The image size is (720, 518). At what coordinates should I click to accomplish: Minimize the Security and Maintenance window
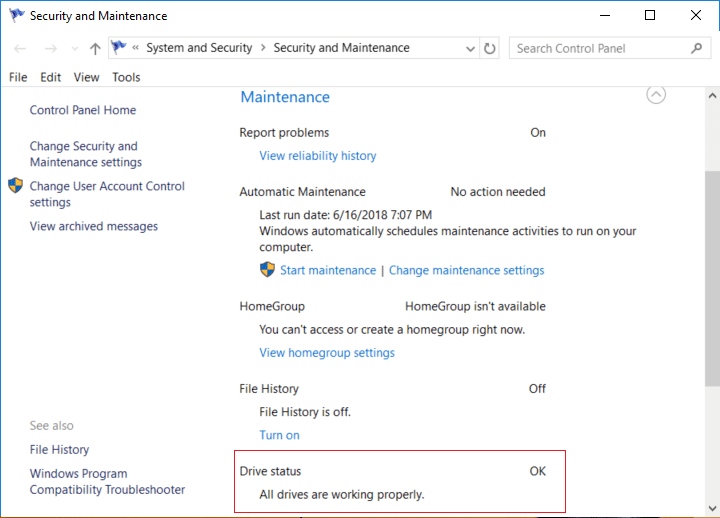(x=605, y=16)
